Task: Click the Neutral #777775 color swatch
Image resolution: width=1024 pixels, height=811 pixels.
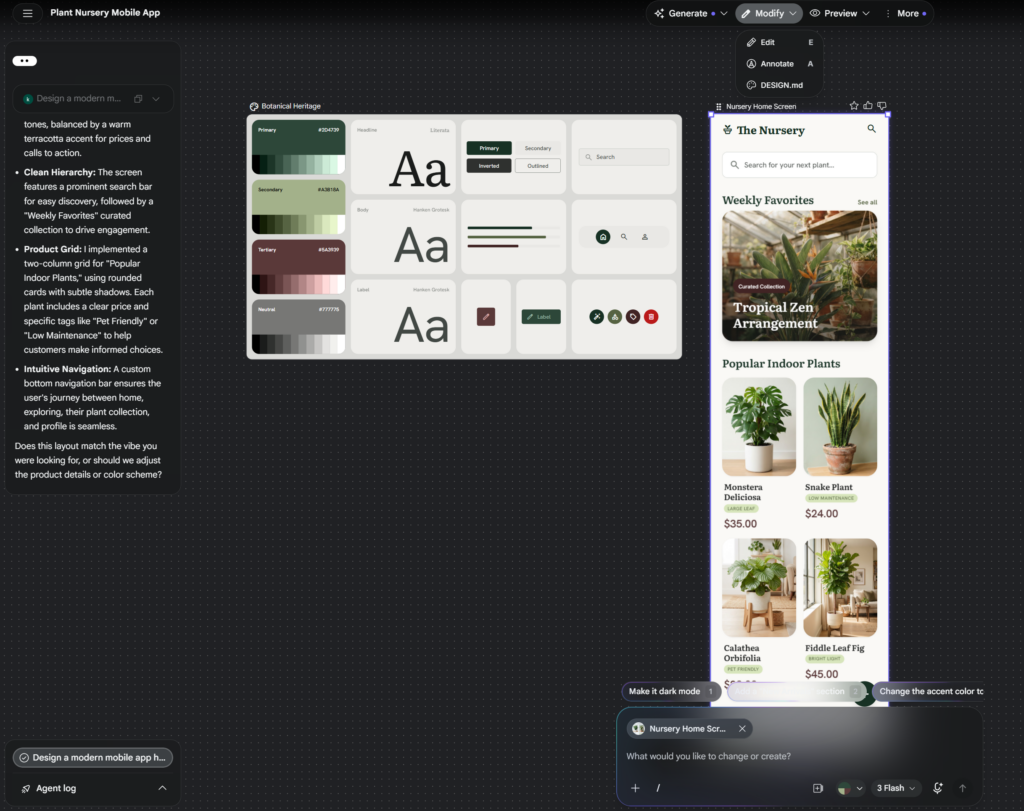Action: (298, 326)
